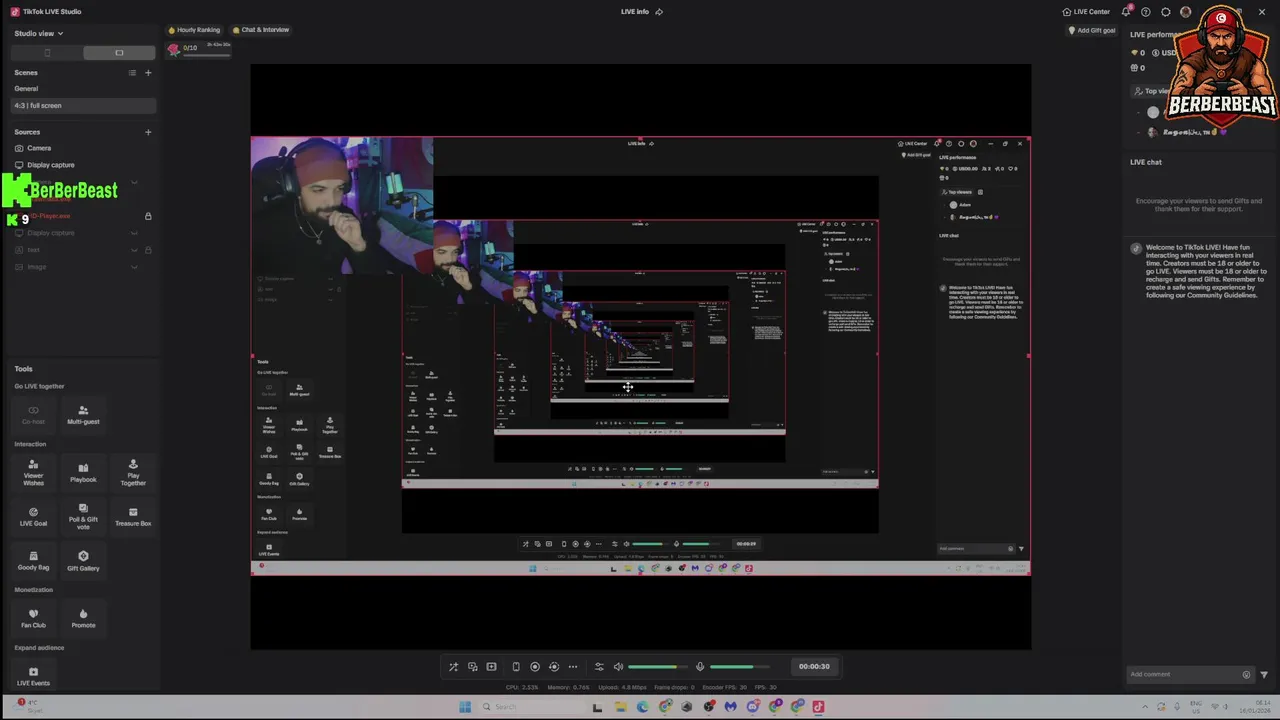Add a new source with plus icon
Viewport: 1280px width, 720px height.
pos(148,132)
